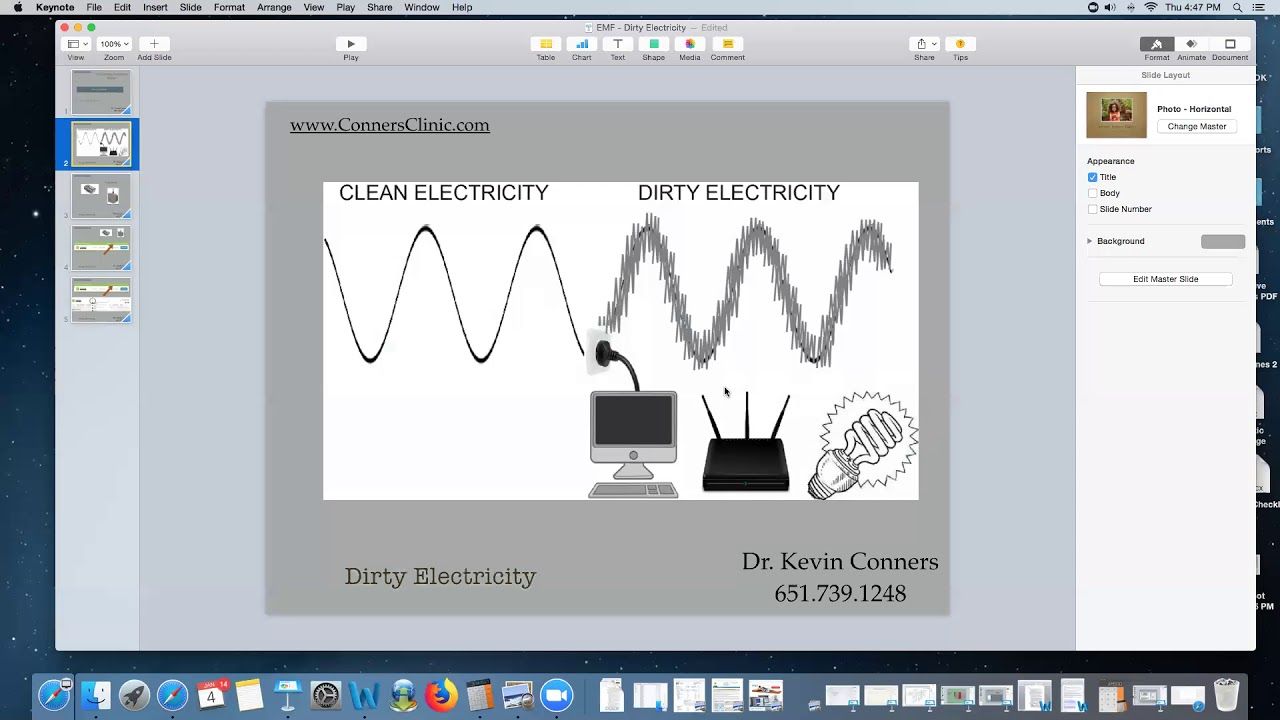Open the Chart tool in toolbar
The height and width of the screenshot is (720, 1280).
tap(581, 44)
